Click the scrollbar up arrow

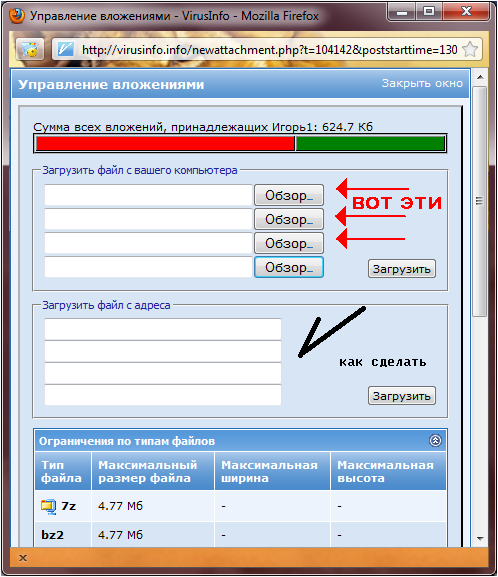[480, 77]
